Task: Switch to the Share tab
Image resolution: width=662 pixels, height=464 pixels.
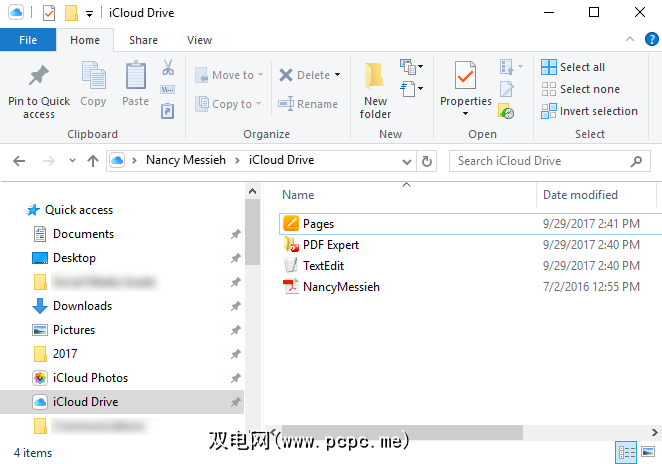Action: coord(143,40)
